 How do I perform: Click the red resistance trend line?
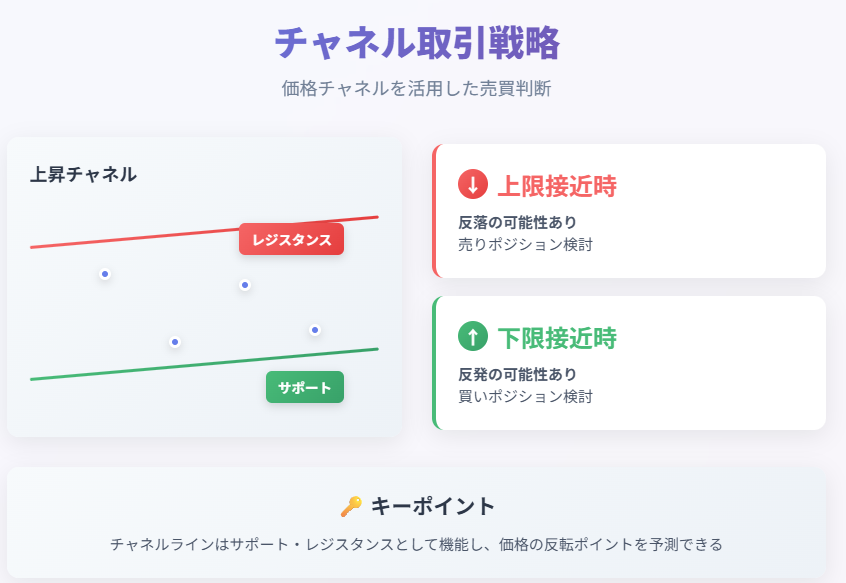click(x=135, y=238)
